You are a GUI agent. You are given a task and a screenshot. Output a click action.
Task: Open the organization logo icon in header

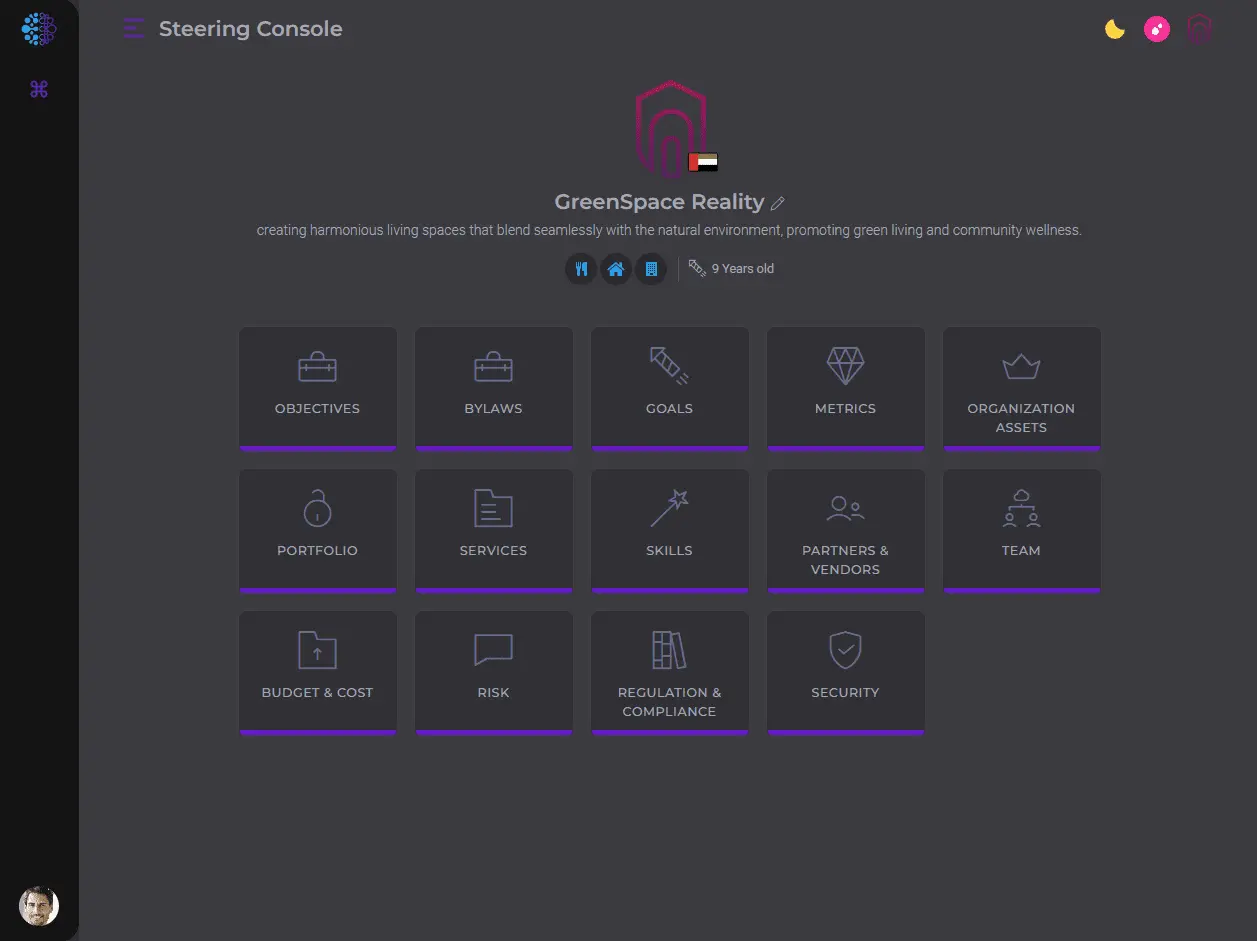coord(1199,29)
